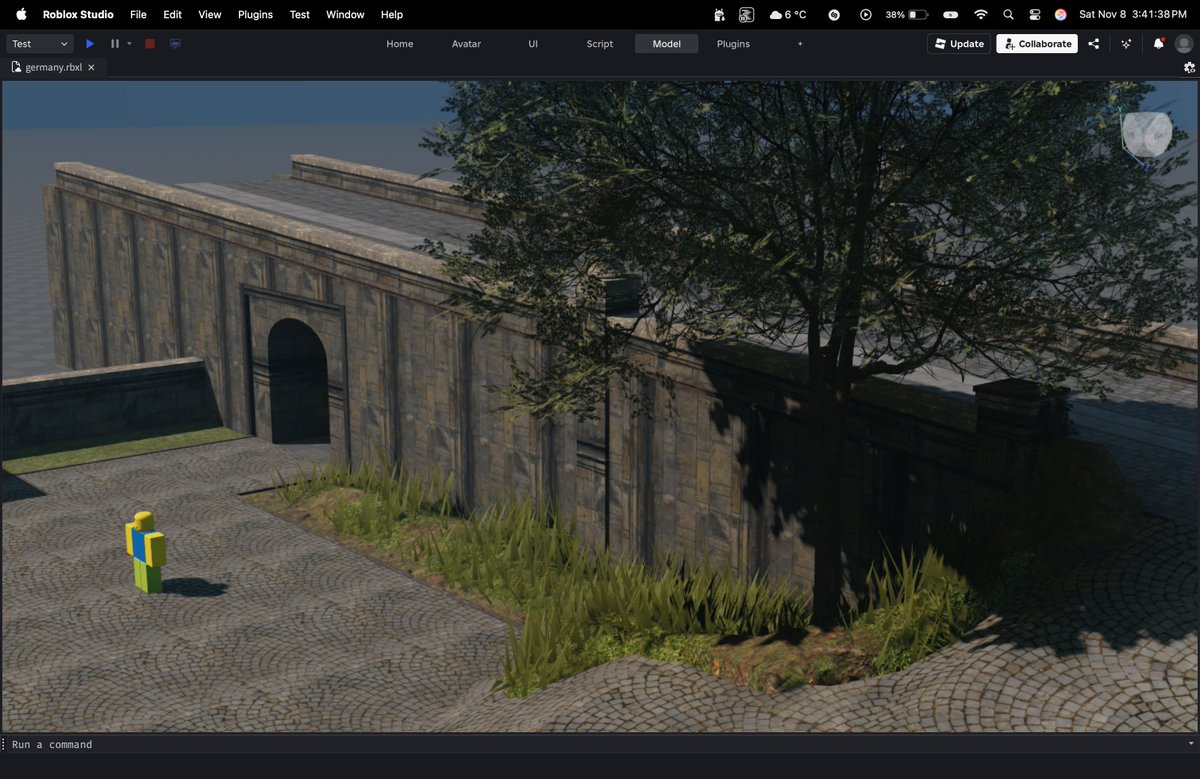
Task: Click the client/server monitor icon
Action: pos(175,44)
